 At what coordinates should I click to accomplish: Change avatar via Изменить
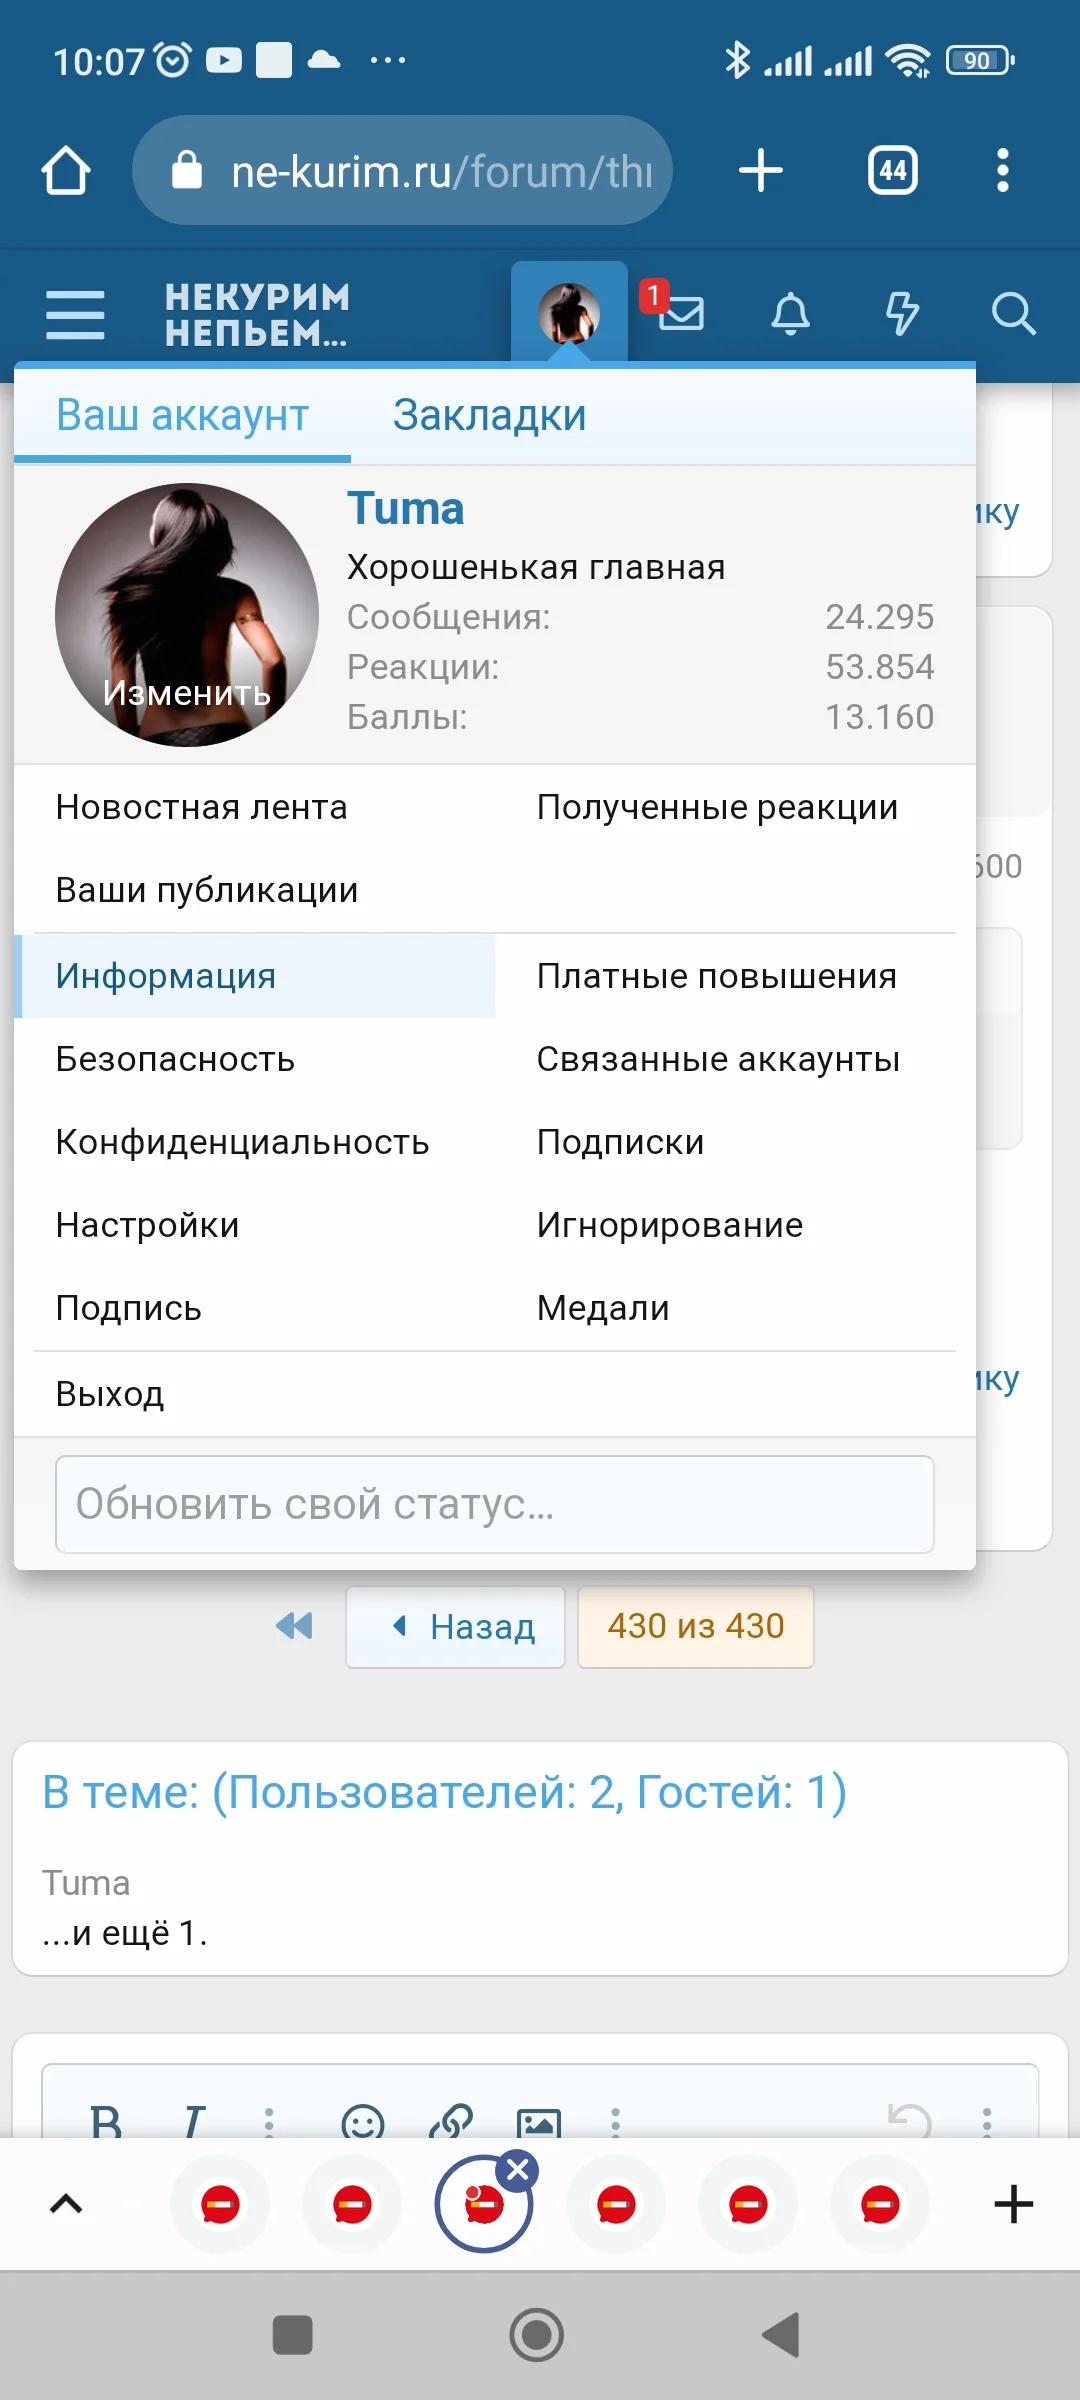pos(187,692)
